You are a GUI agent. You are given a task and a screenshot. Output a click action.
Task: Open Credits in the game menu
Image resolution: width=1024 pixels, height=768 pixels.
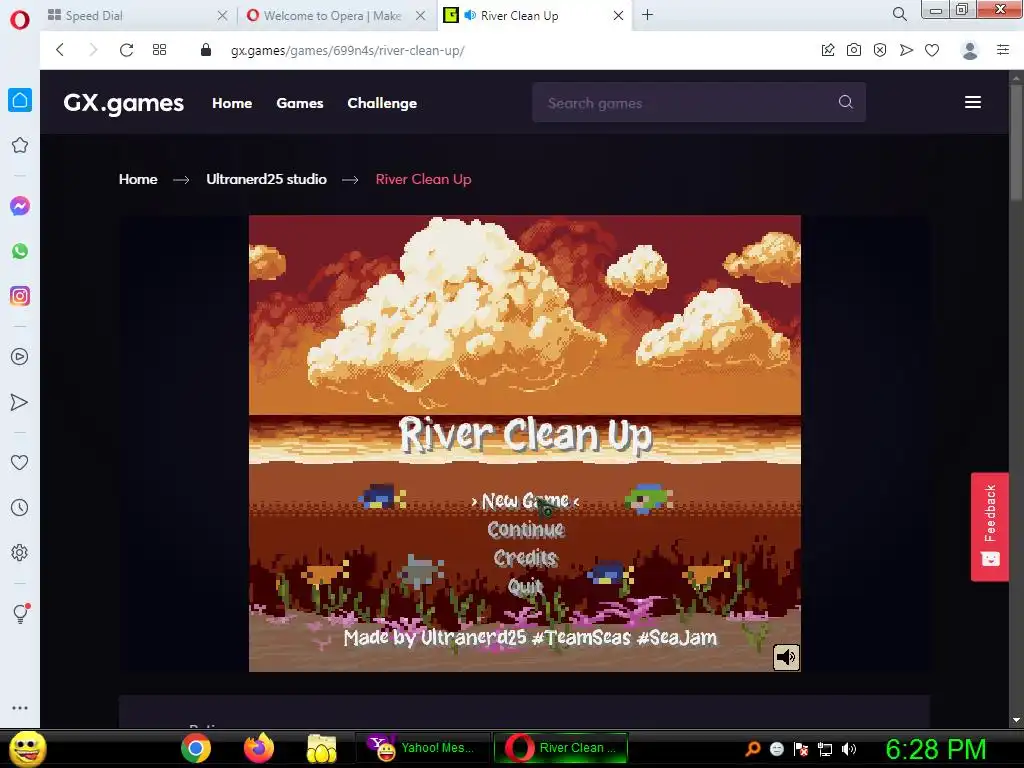coord(526,558)
